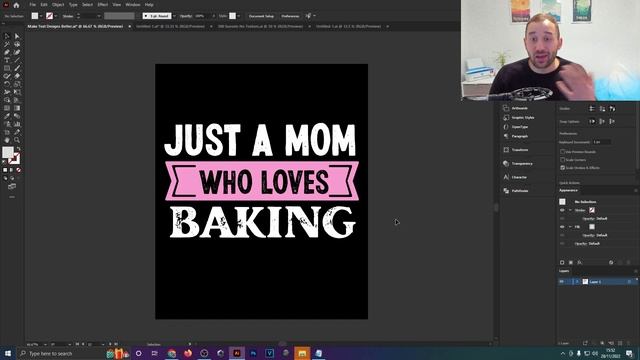Switch to the Make Text Designs Better.ai tab

75,27
